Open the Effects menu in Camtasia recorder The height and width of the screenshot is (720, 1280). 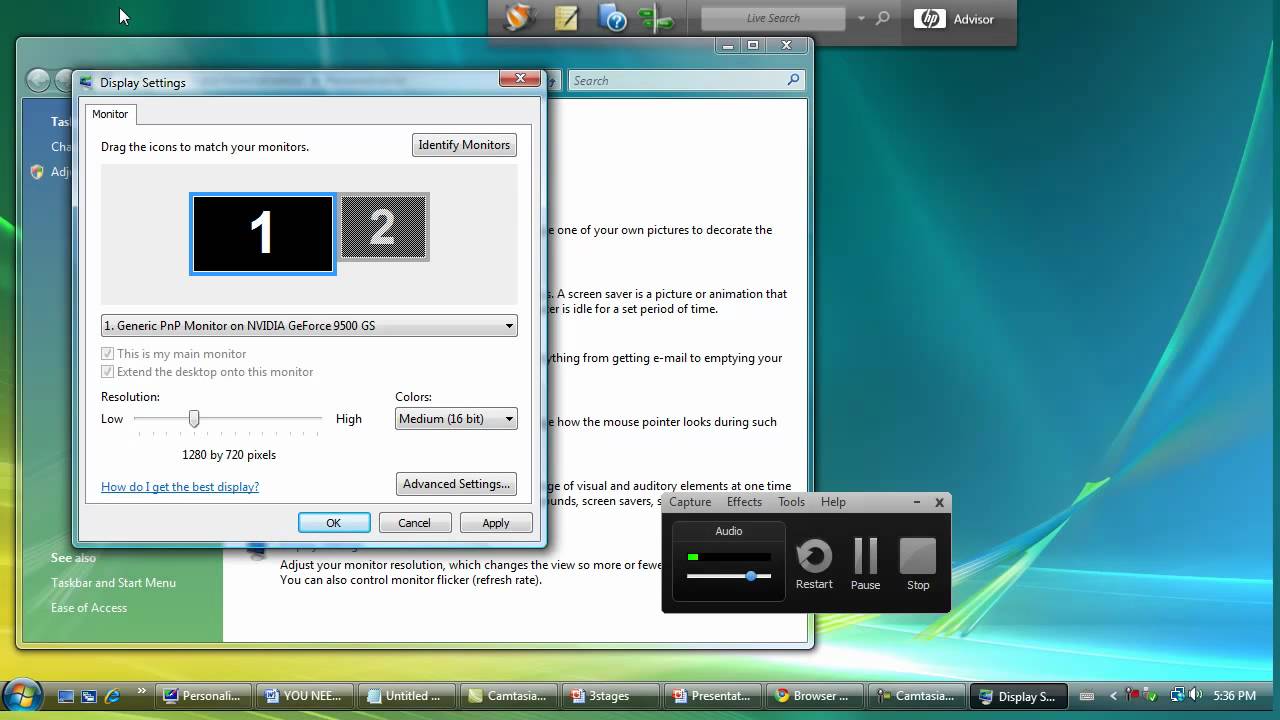pyautogui.click(x=744, y=502)
